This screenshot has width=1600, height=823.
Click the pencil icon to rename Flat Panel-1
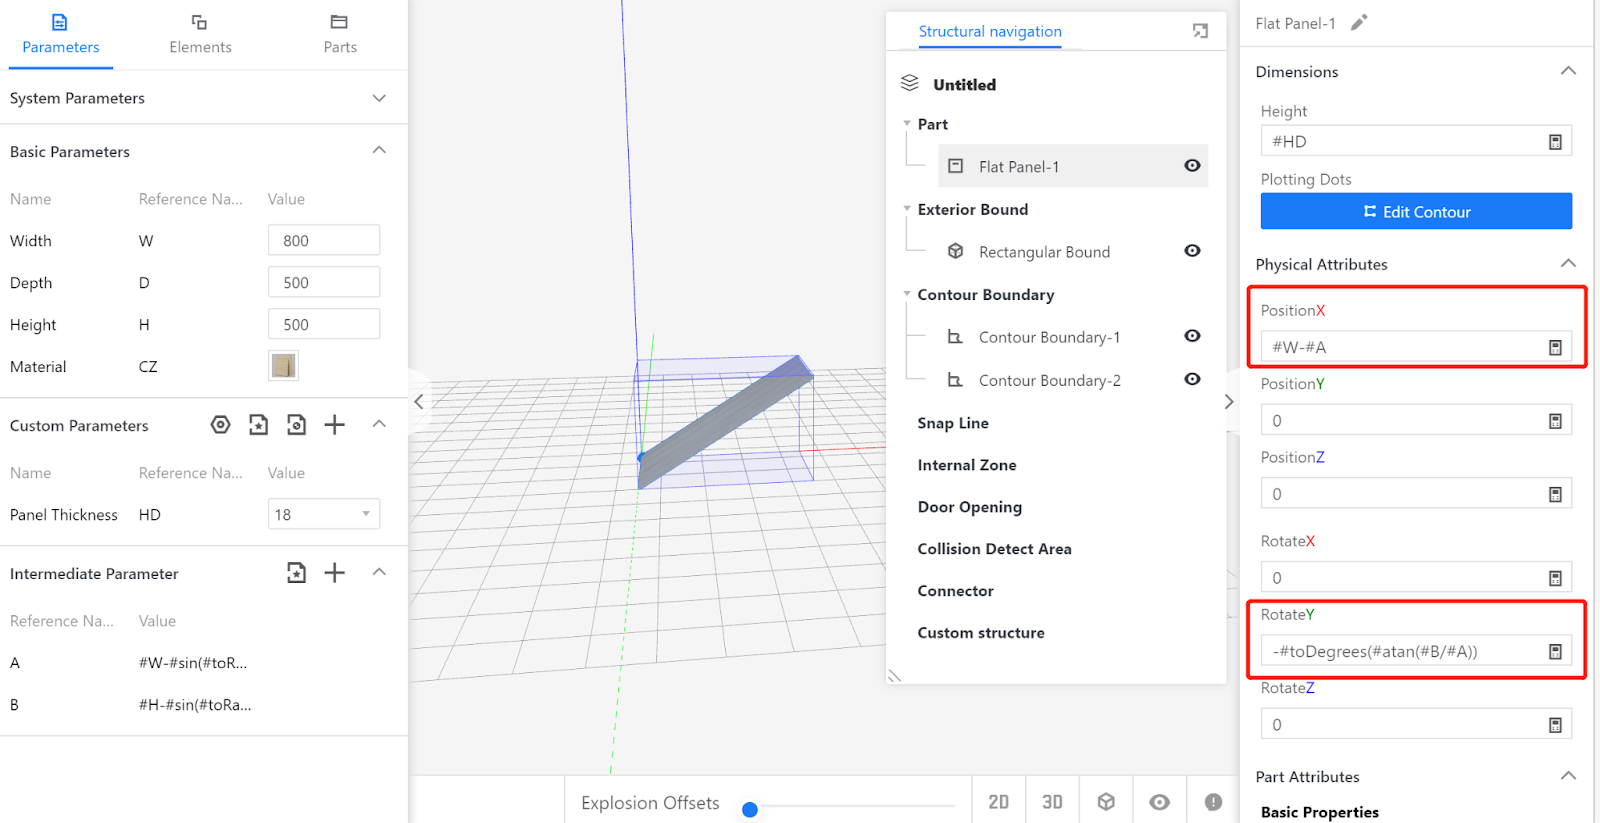point(1358,23)
